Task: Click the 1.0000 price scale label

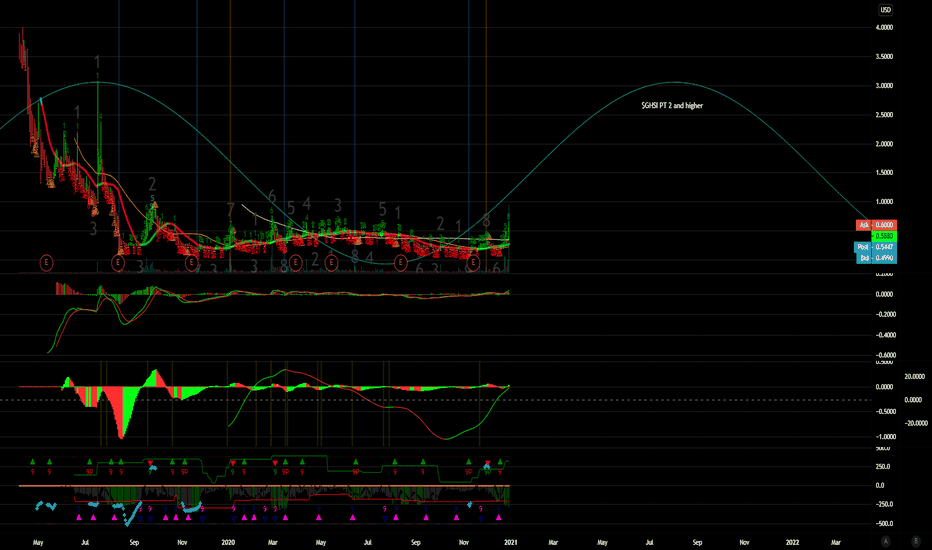Action: click(884, 202)
